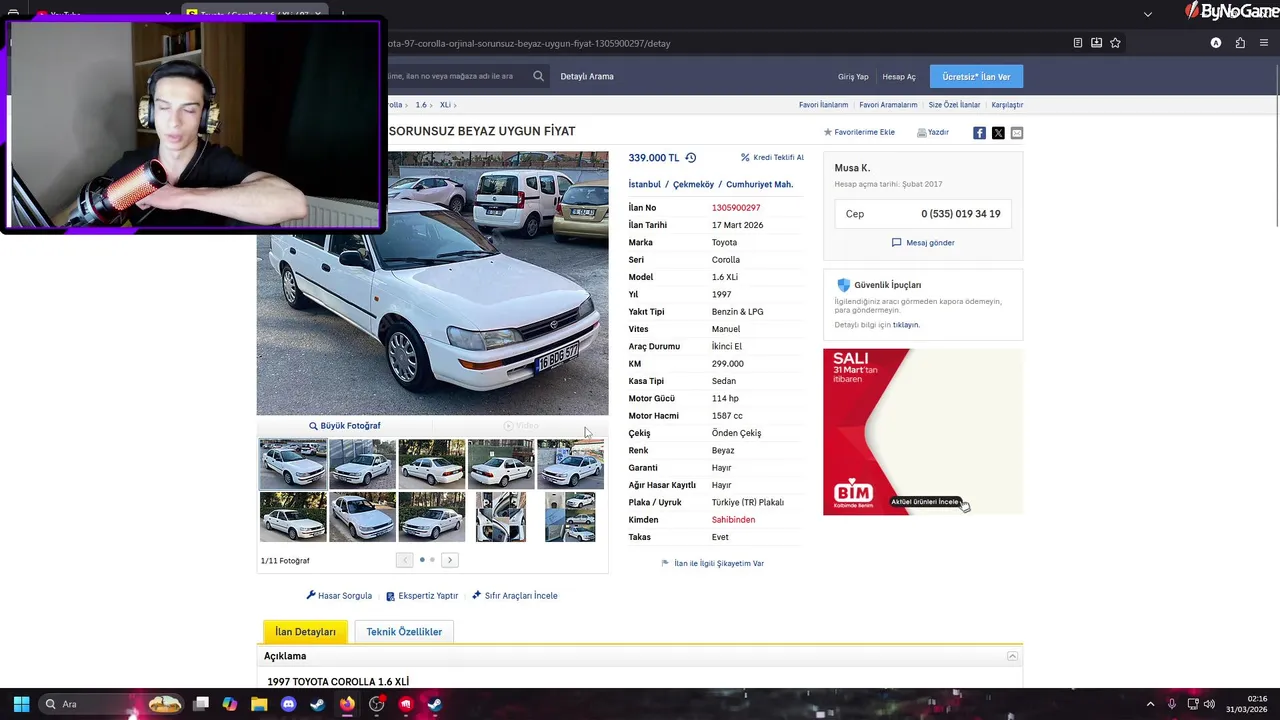Click the browser address bar URL

click(528, 43)
